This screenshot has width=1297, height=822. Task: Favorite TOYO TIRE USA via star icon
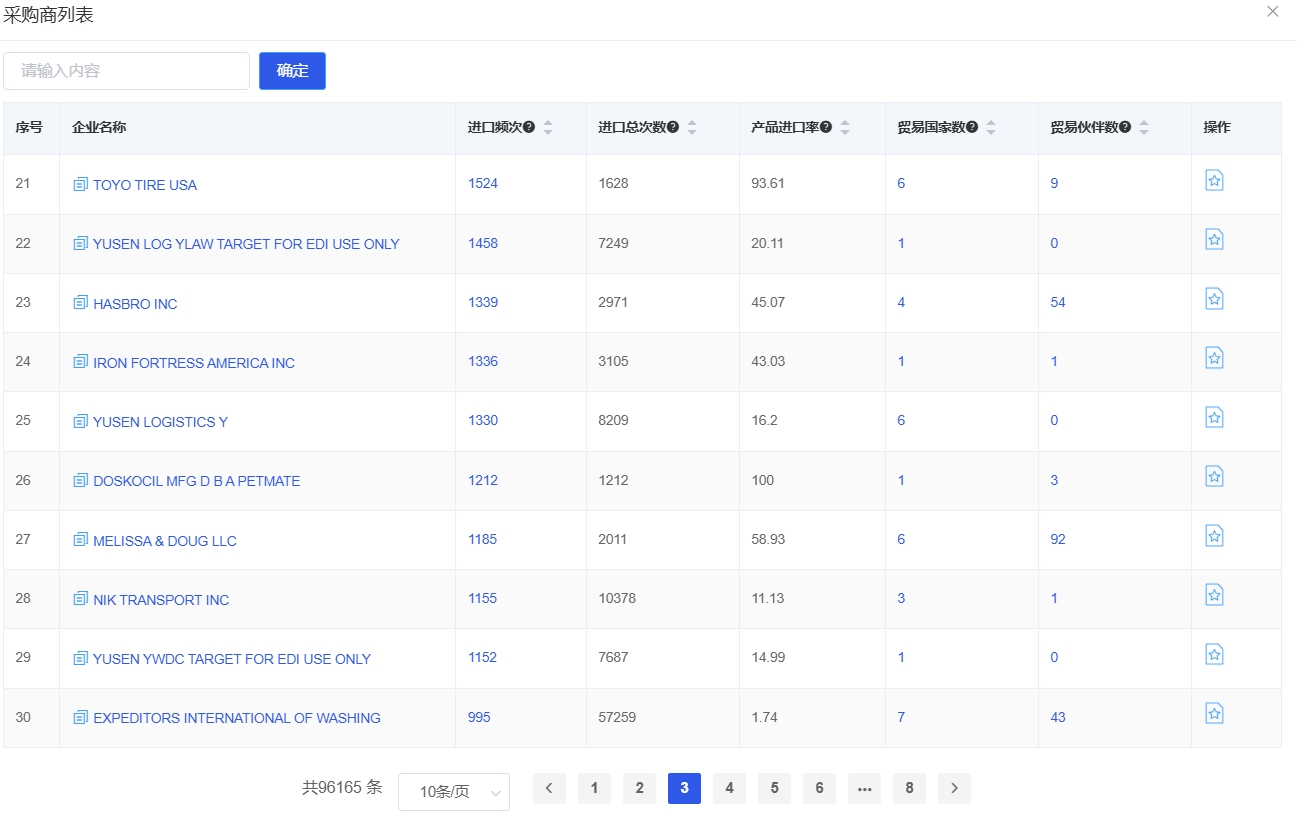(x=1214, y=180)
